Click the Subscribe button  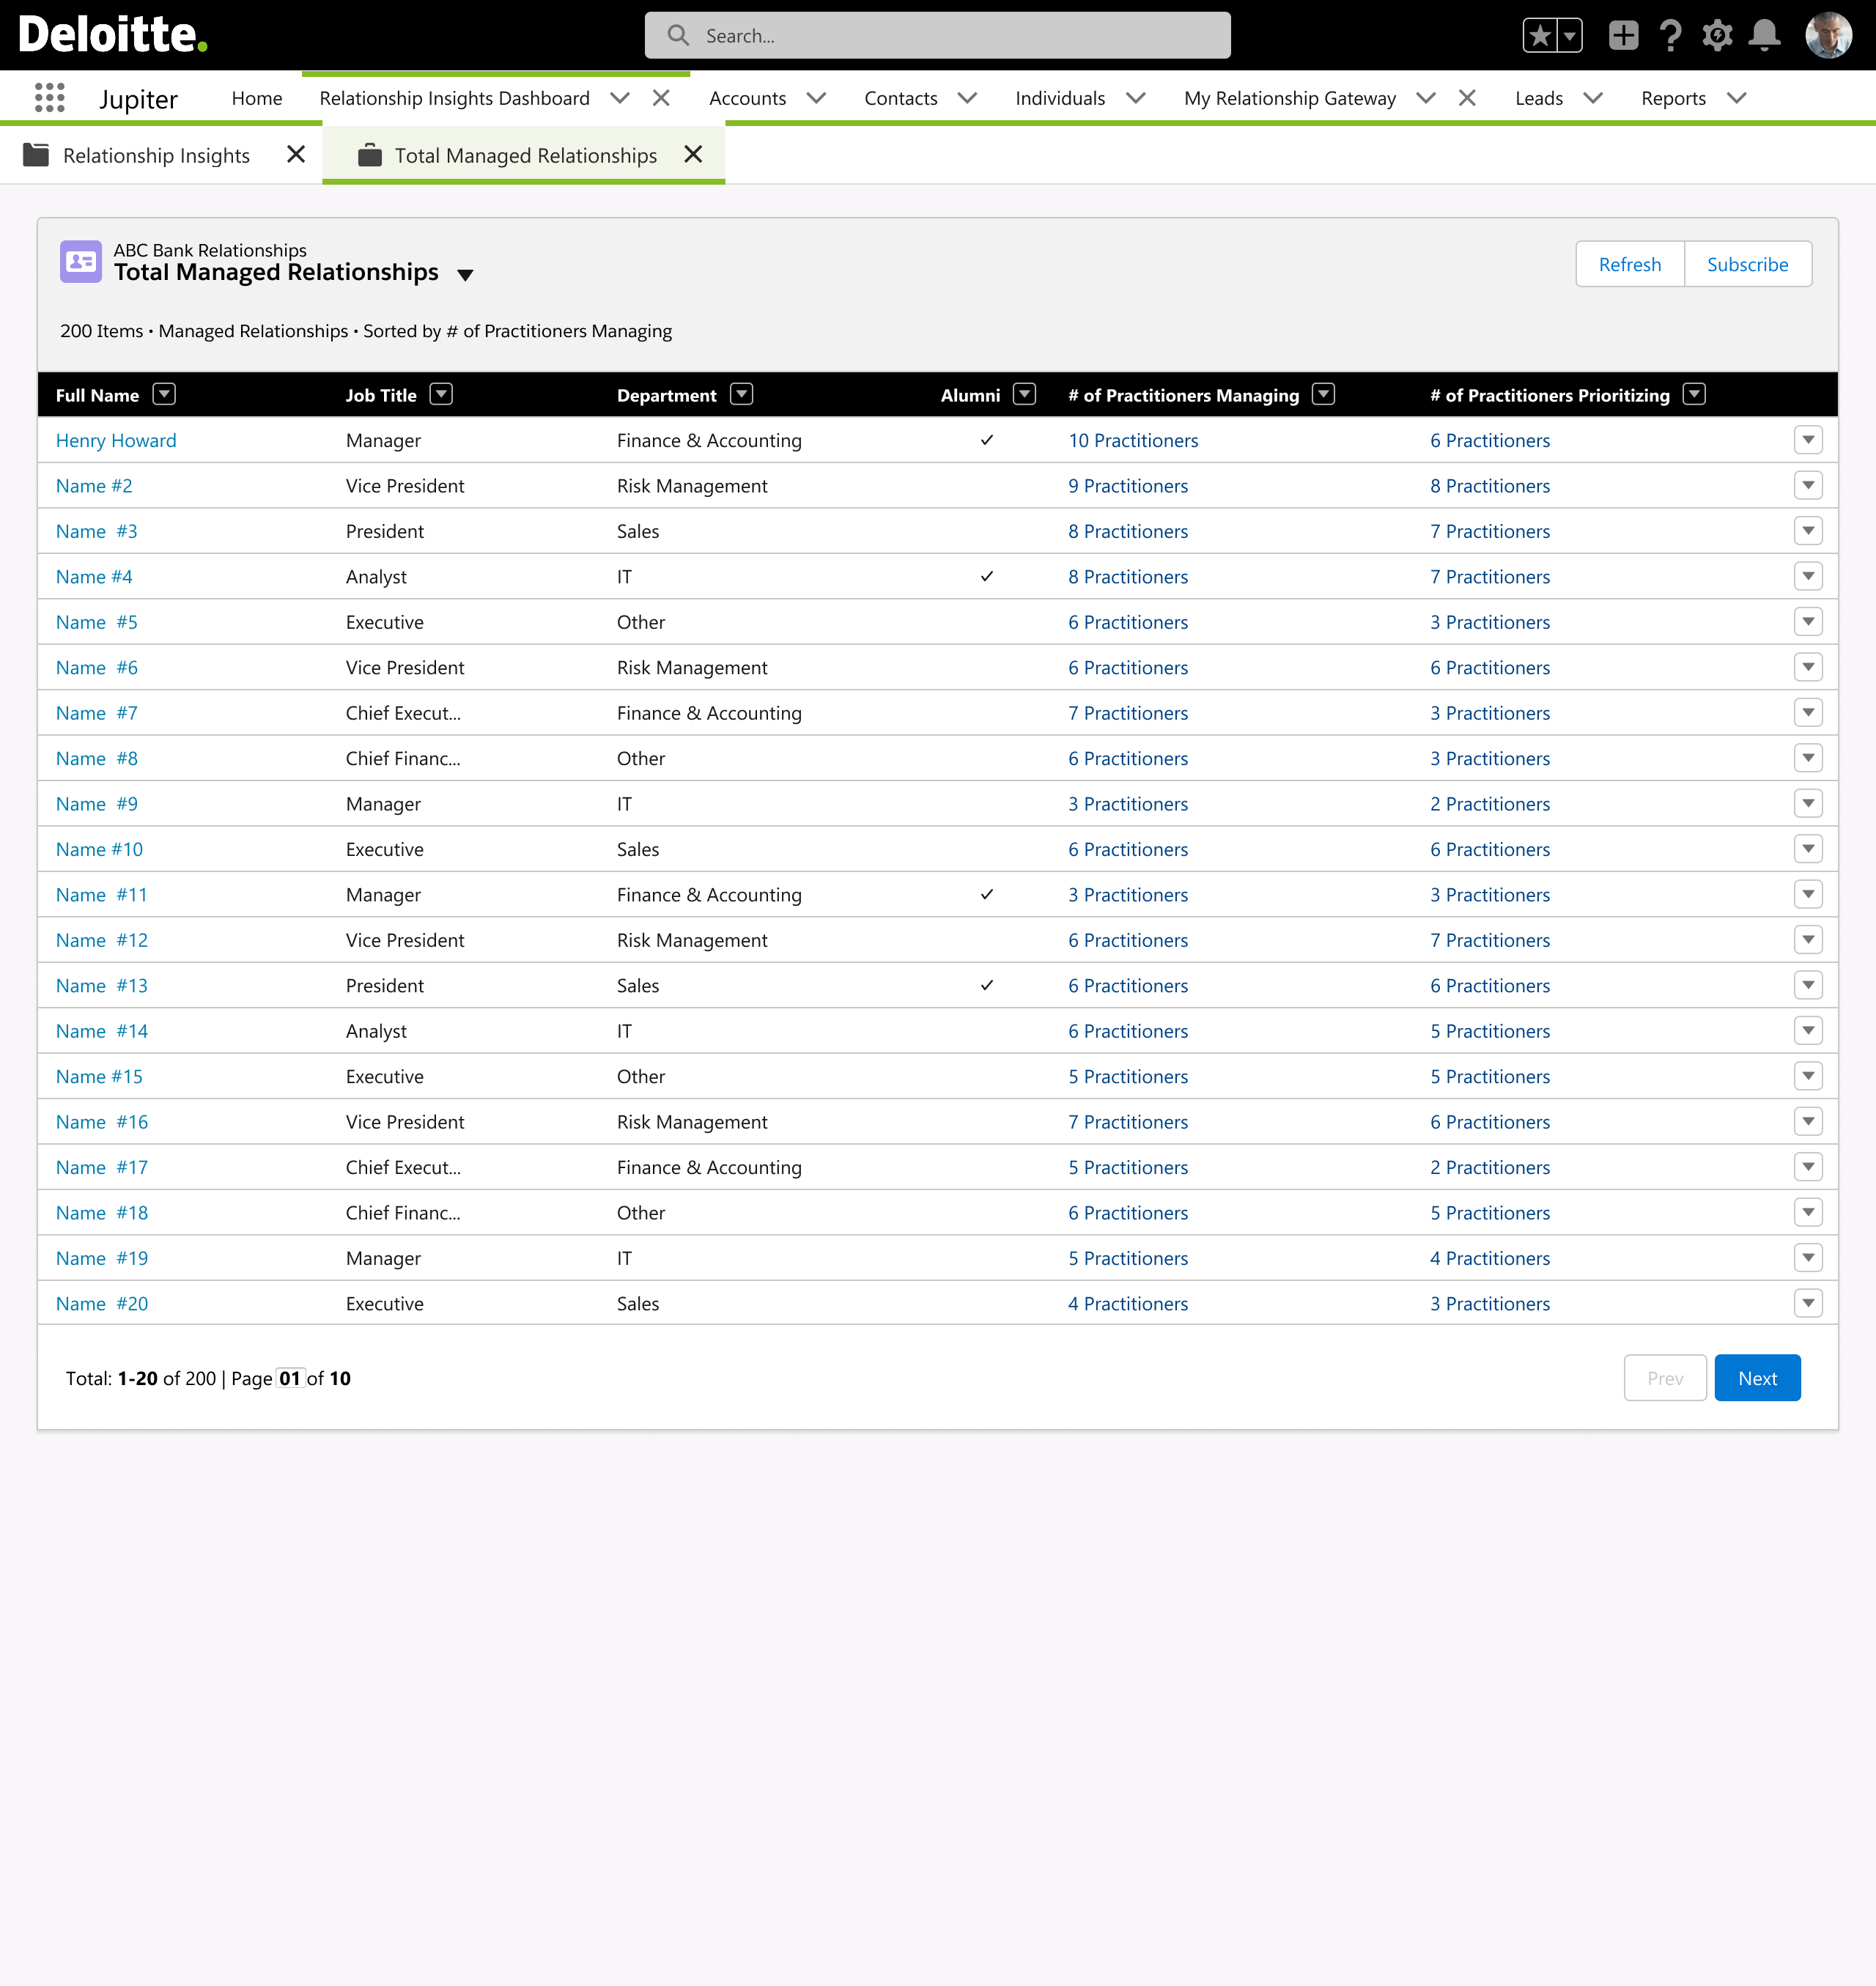(x=1747, y=264)
